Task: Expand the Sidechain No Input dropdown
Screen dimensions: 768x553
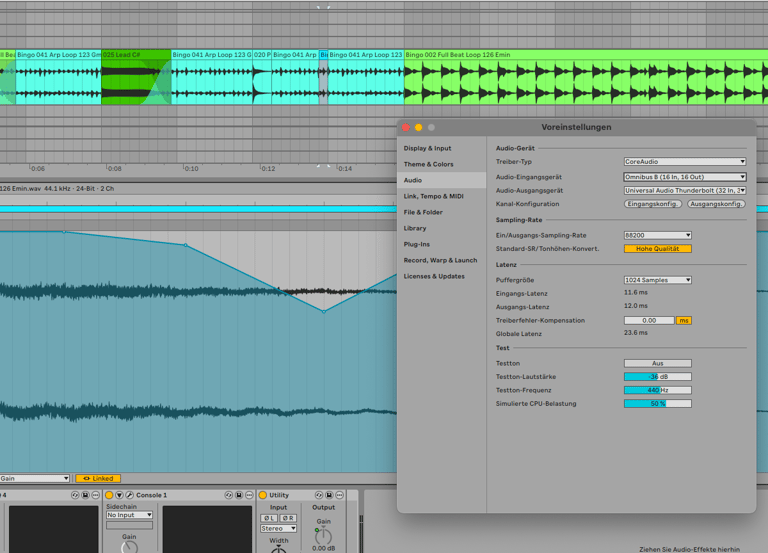Action: point(129,515)
